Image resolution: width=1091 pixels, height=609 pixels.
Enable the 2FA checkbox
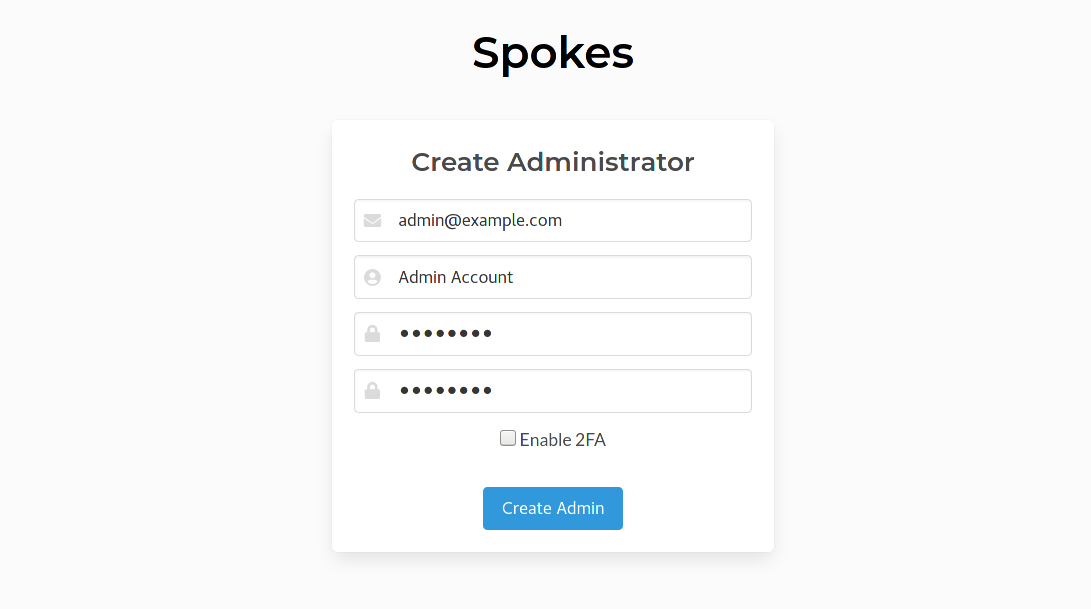[508, 438]
